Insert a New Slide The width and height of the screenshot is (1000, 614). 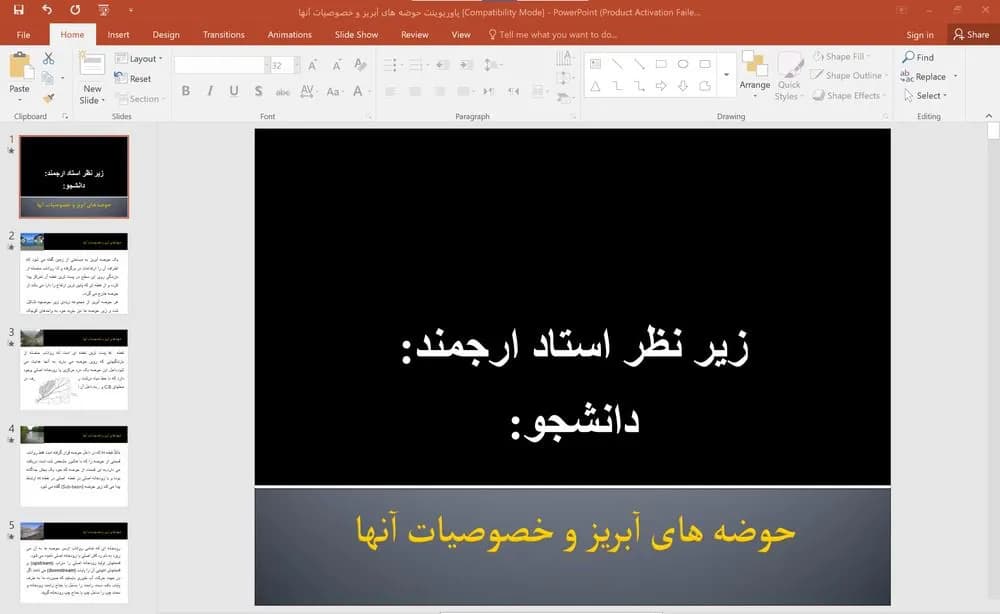tap(92, 78)
